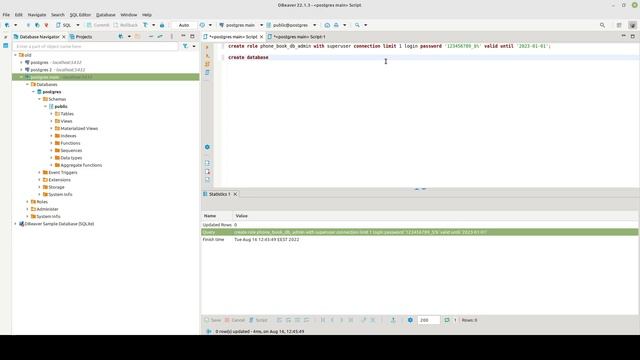Open the File menu
Viewport: 640px width, 360px height.
click(x=6, y=15)
